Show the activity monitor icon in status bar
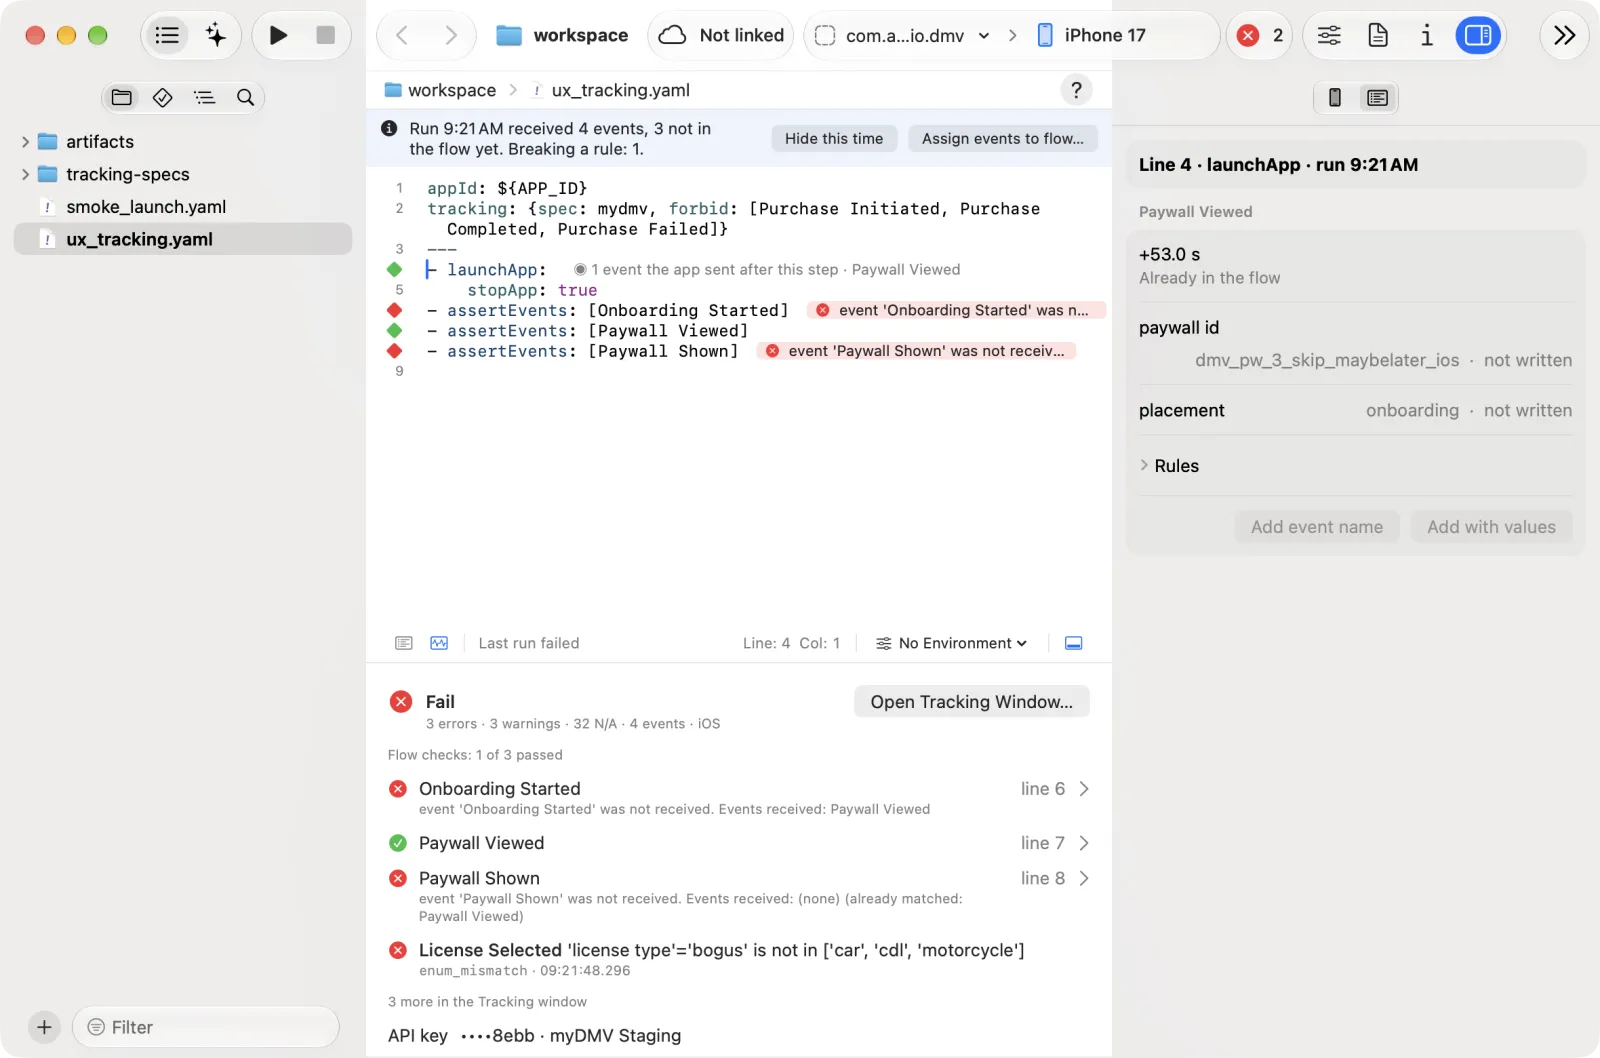 pos(439,643)
